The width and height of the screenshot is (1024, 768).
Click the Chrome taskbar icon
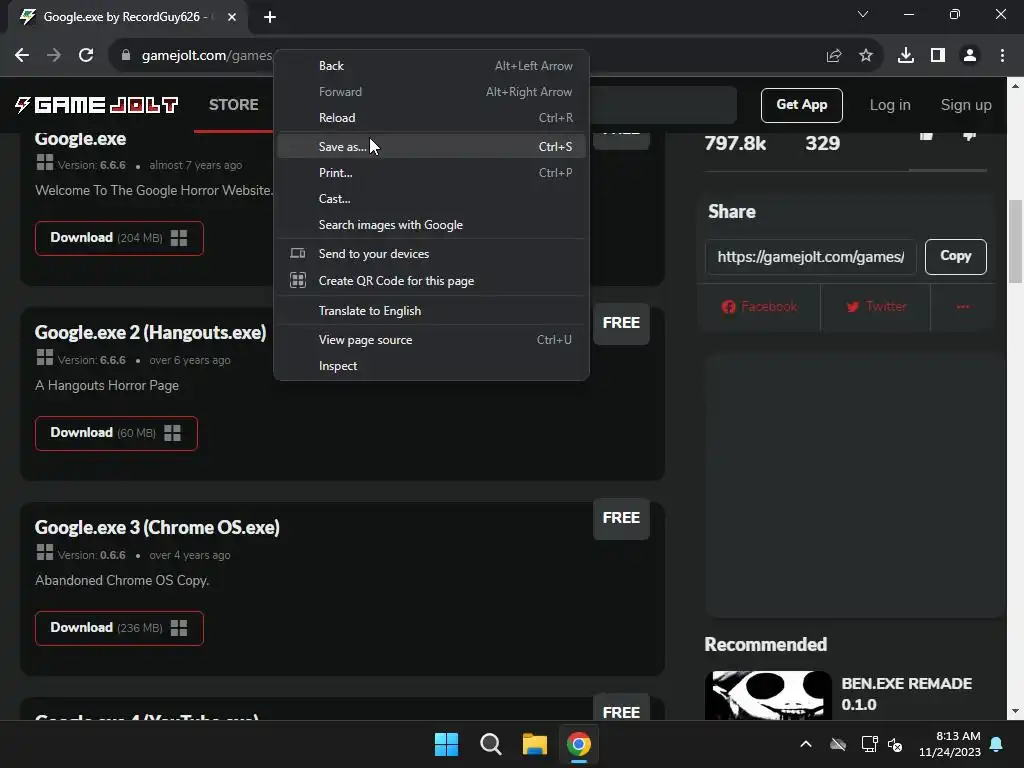click(579, 744)
